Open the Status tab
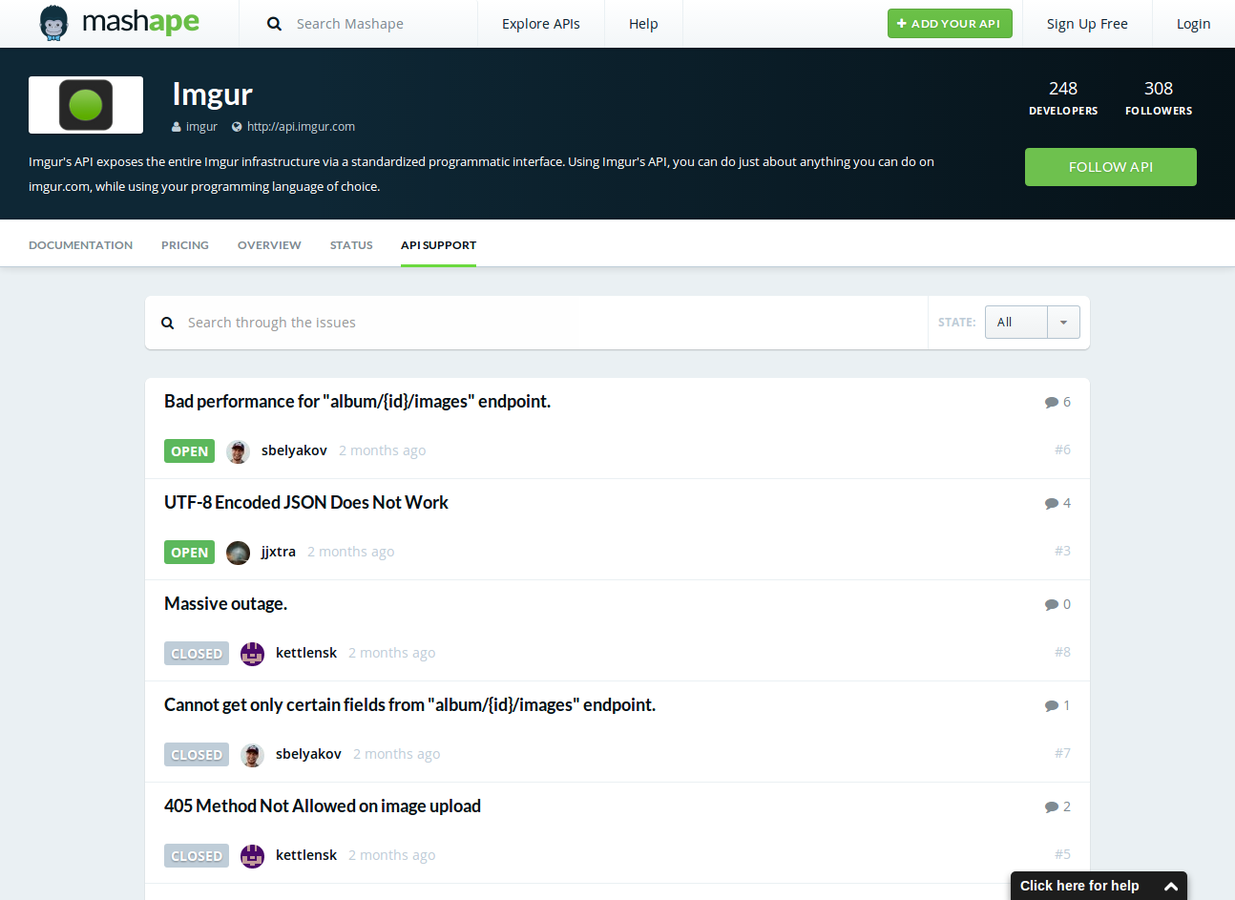The image size is (1235, 900). pos(351,245)
